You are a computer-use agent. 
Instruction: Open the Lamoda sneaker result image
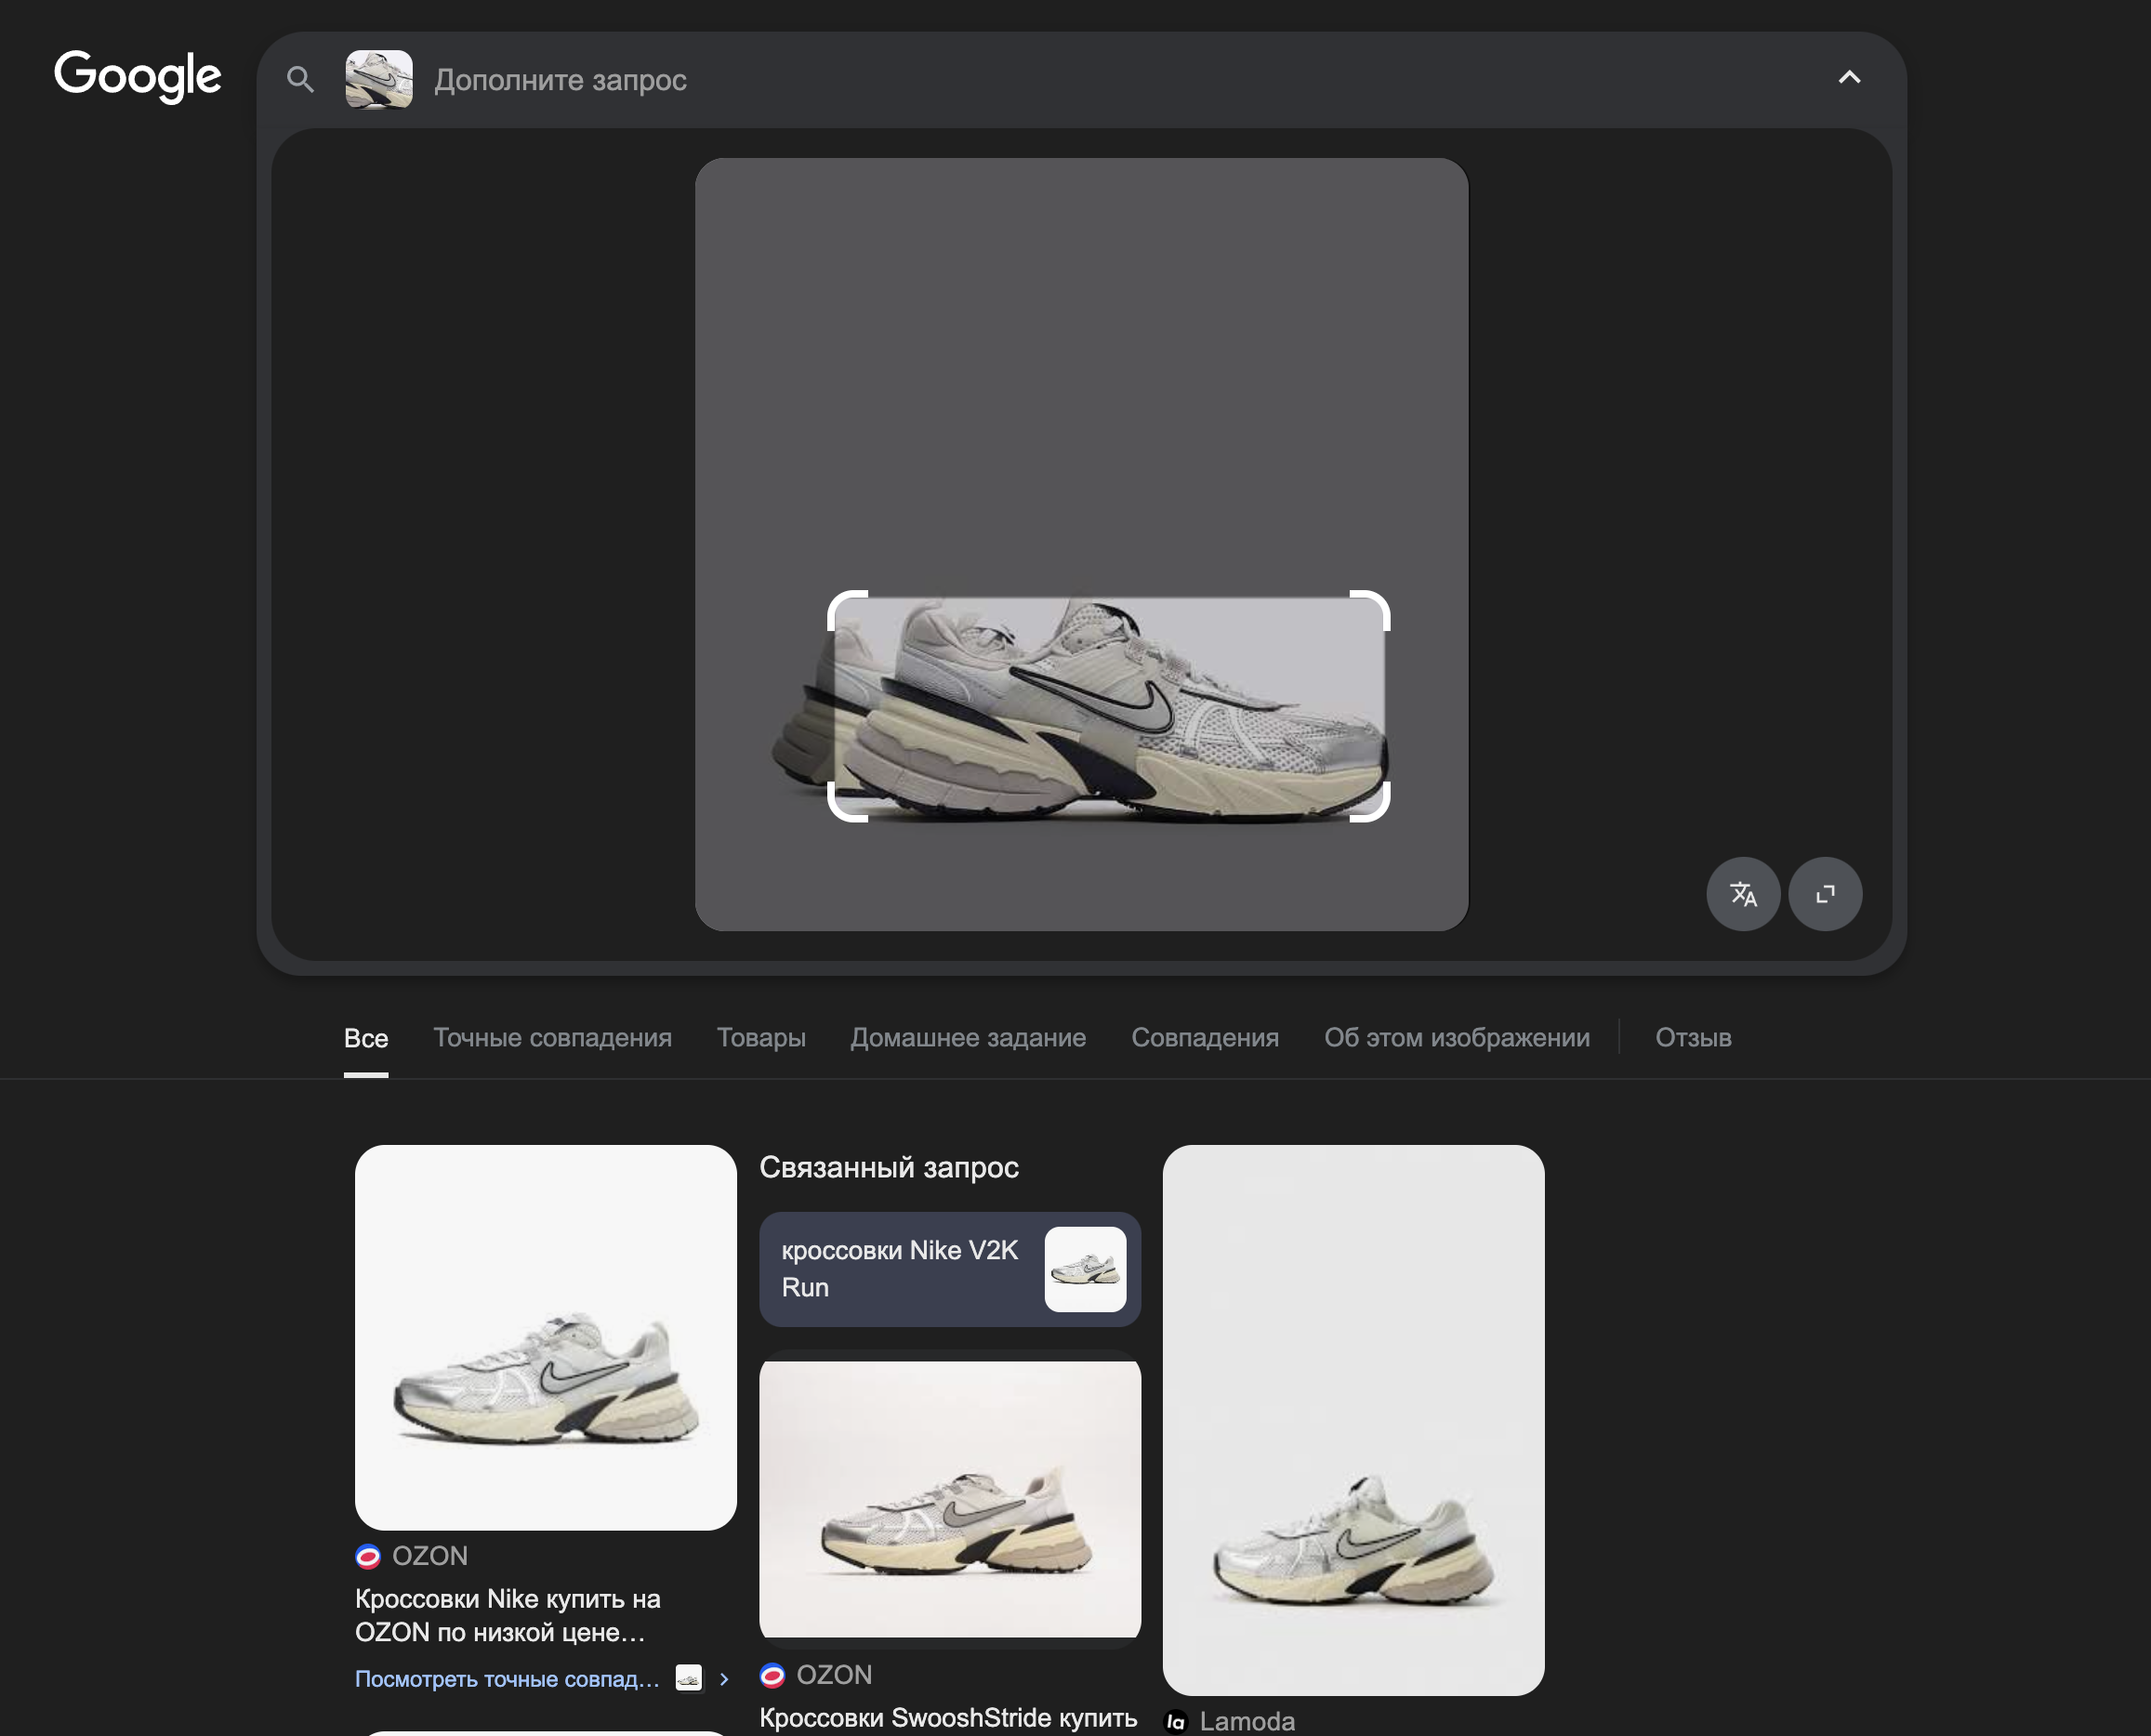pyautogui.click(x=1353, y=1420)
